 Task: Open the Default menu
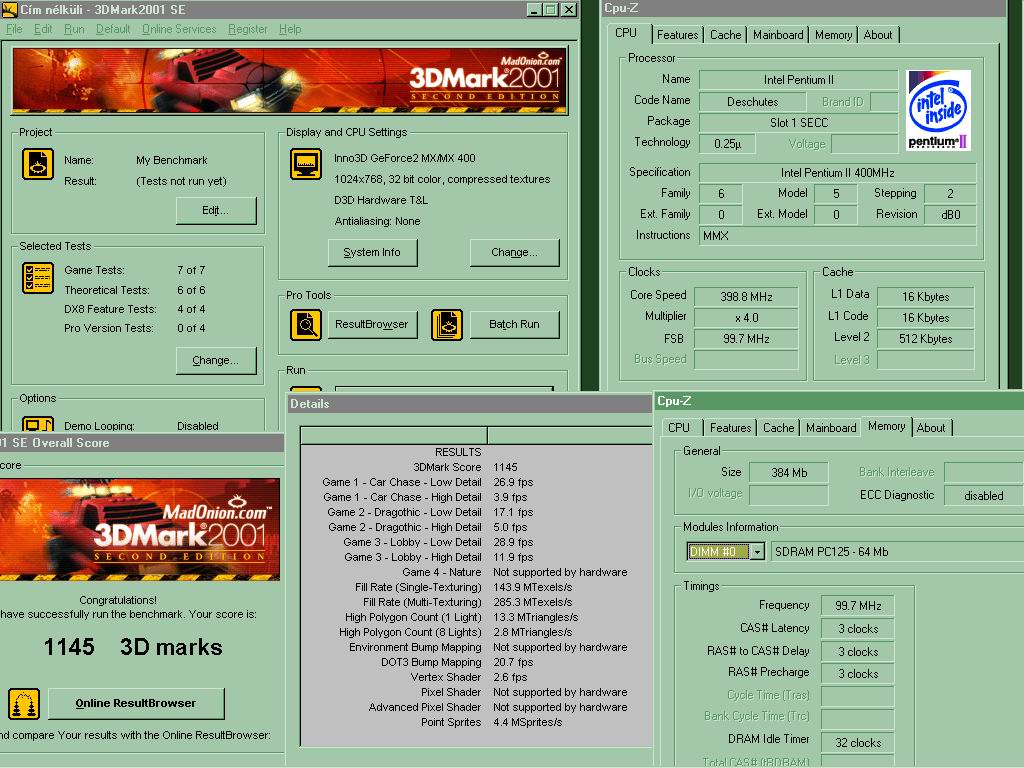tap(113, 29)
